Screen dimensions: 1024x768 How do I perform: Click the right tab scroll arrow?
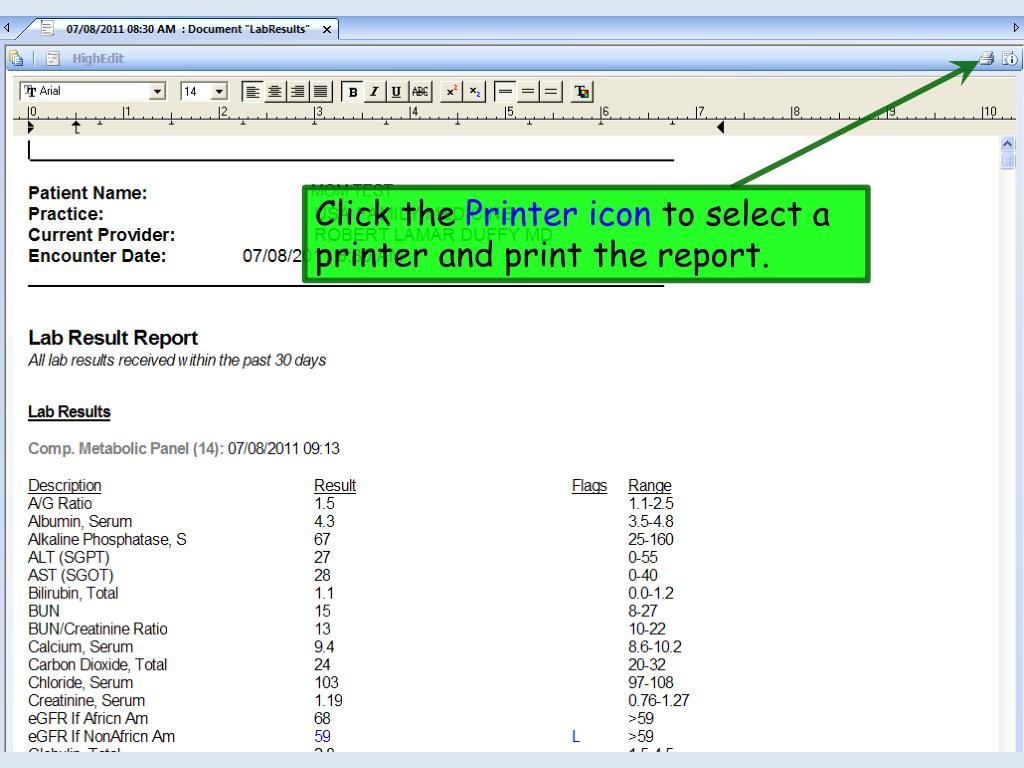[1016, 27]
